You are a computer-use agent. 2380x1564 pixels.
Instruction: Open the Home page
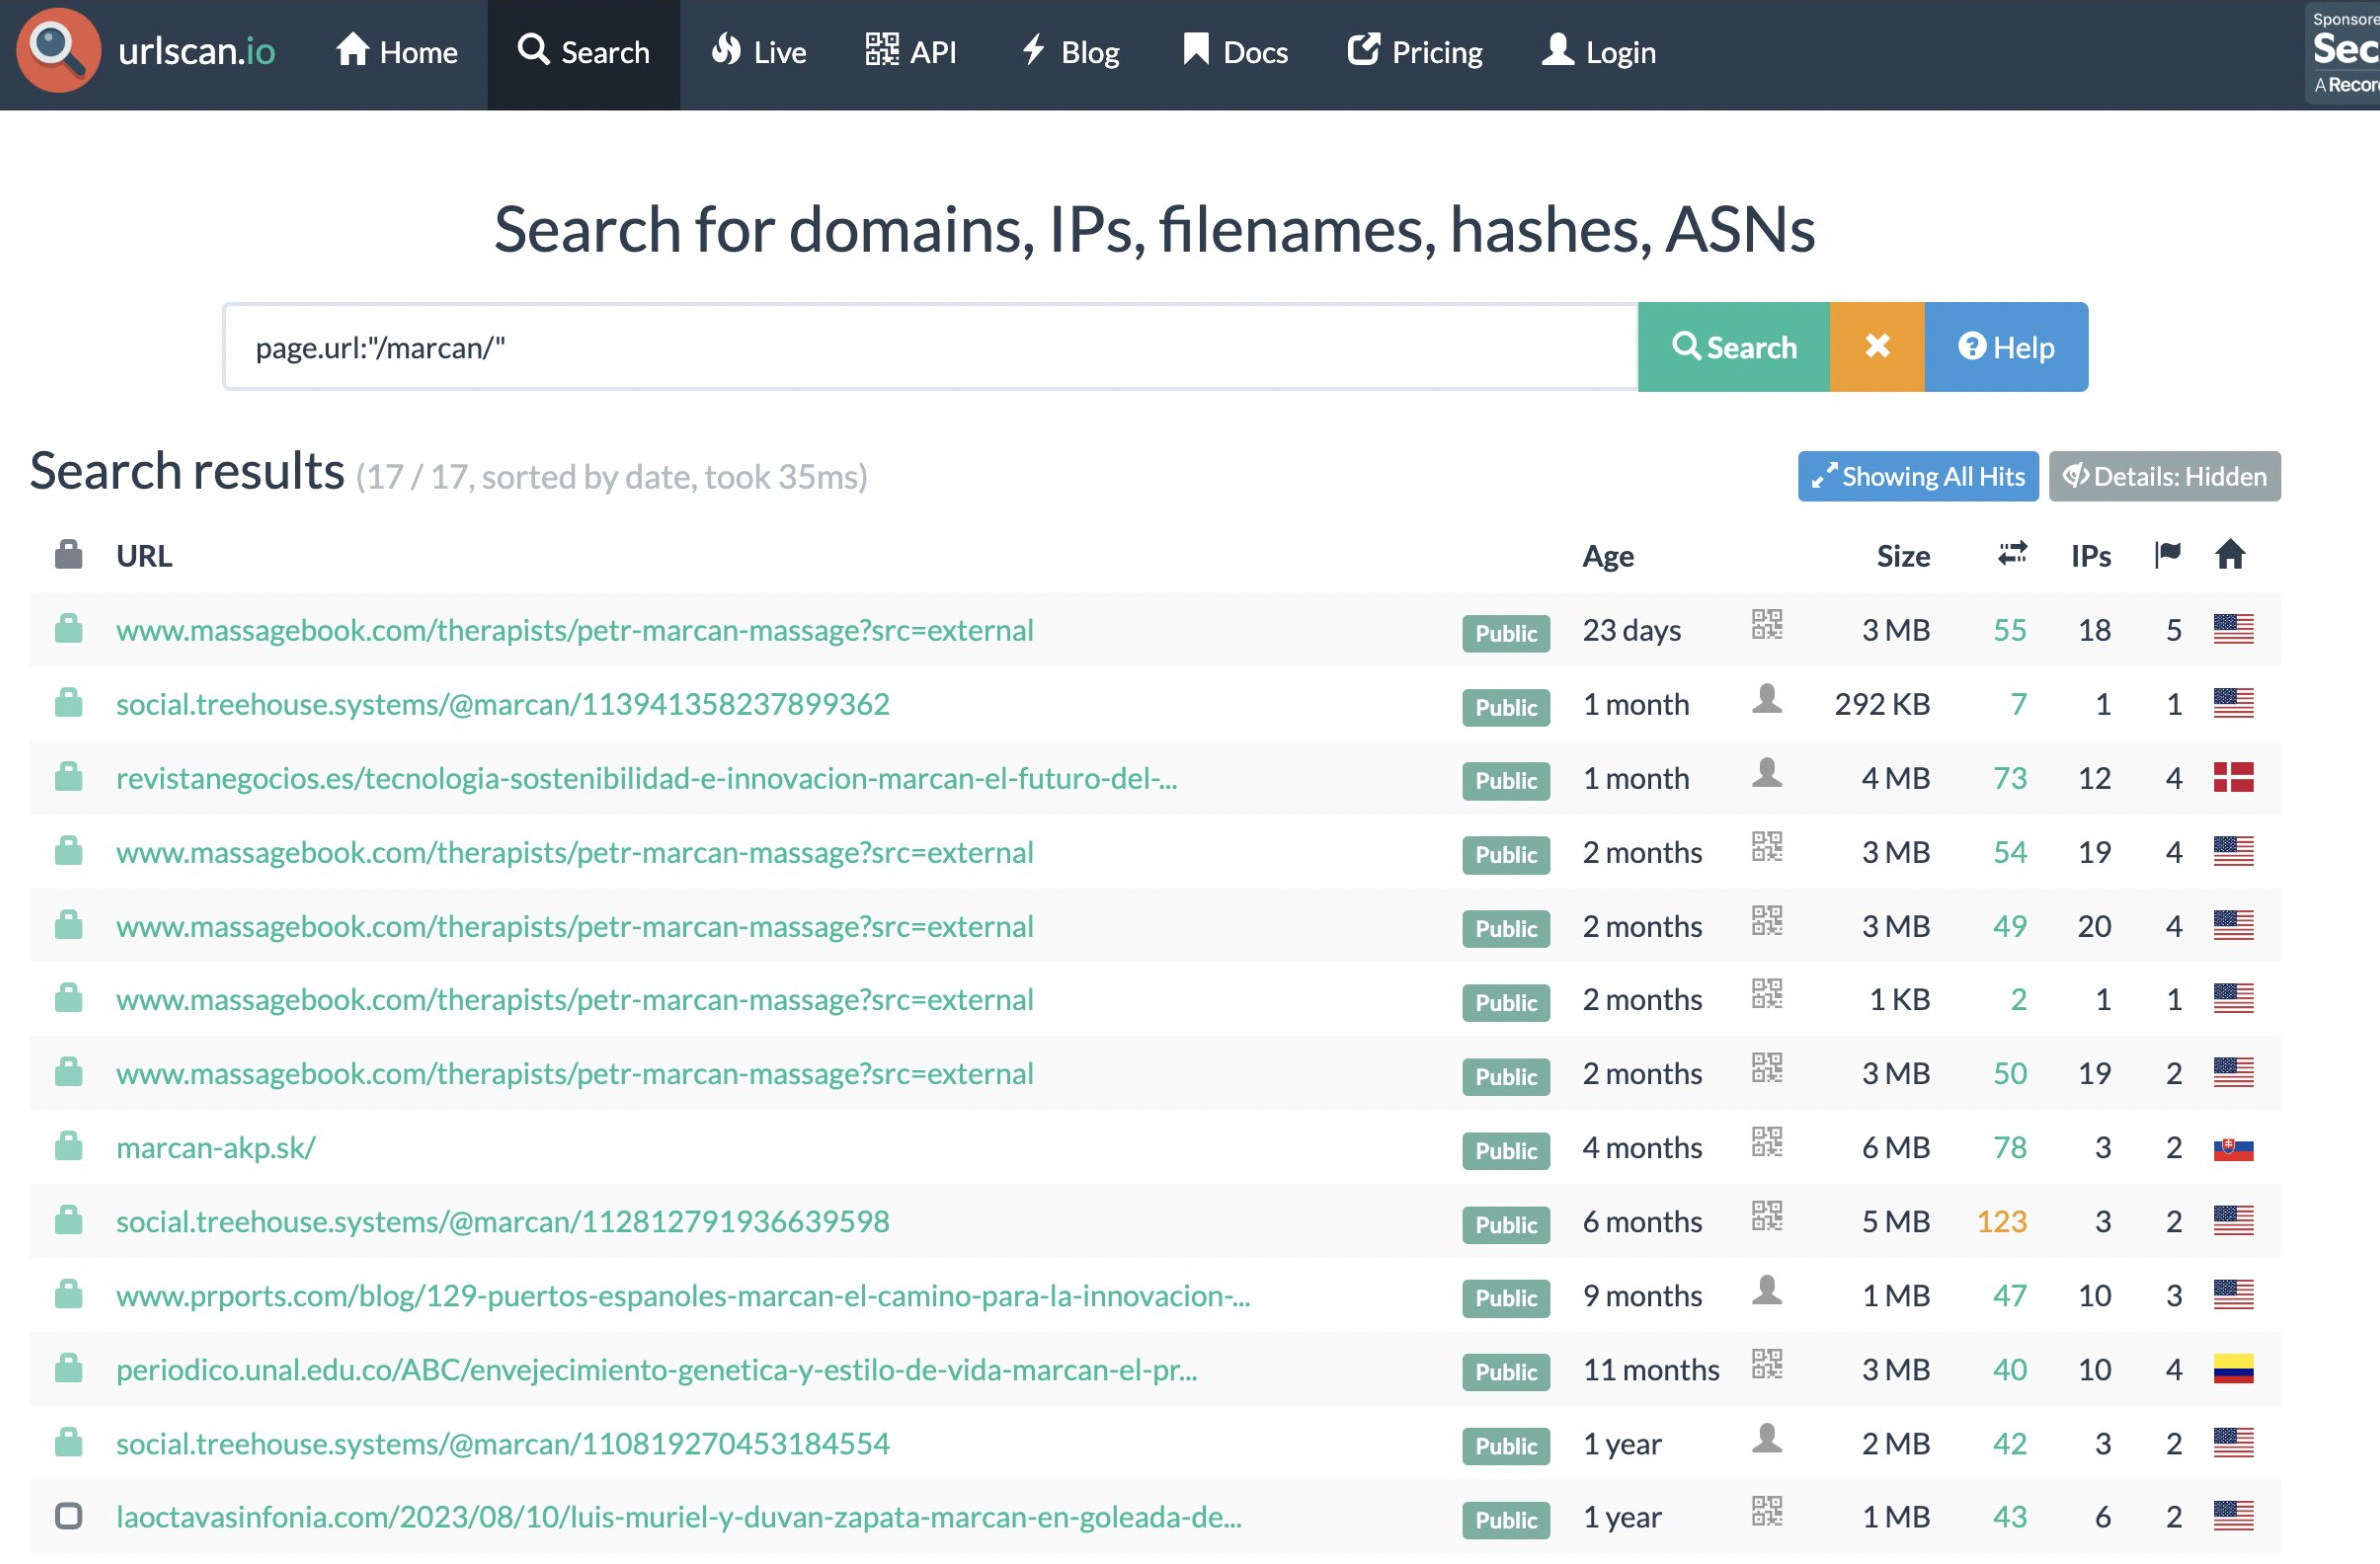tap(397, 52)
